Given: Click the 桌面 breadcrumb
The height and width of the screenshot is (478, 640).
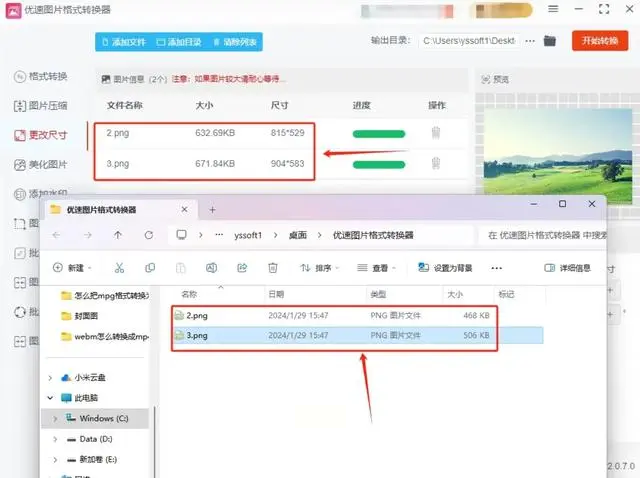Looking at the screenshot, I should [298, 235].
